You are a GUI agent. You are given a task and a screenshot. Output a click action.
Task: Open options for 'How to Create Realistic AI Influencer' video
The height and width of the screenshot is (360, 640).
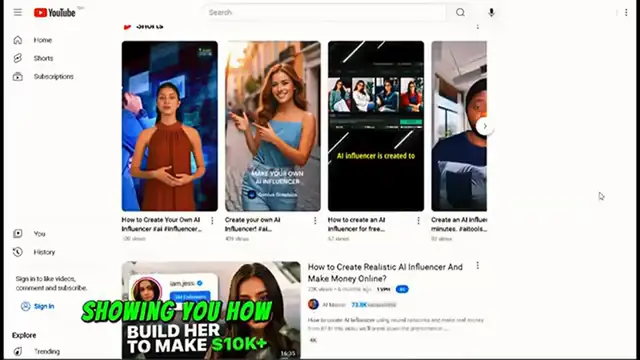click(478, 266)
